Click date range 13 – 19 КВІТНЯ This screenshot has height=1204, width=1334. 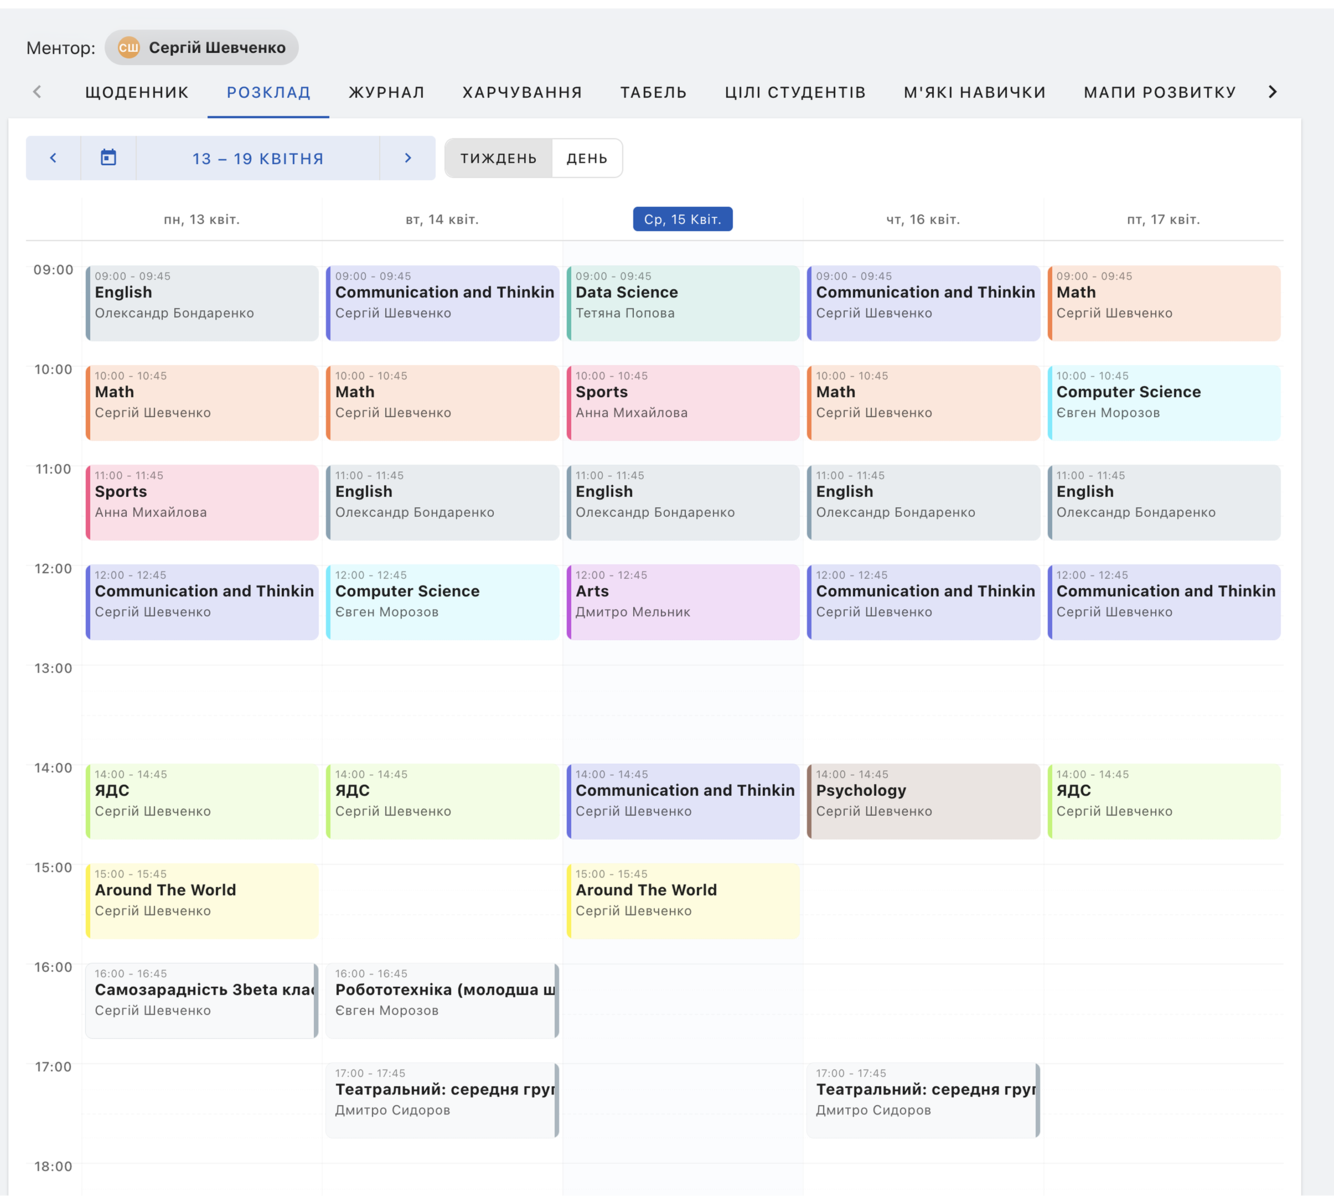tap(258, 158)
